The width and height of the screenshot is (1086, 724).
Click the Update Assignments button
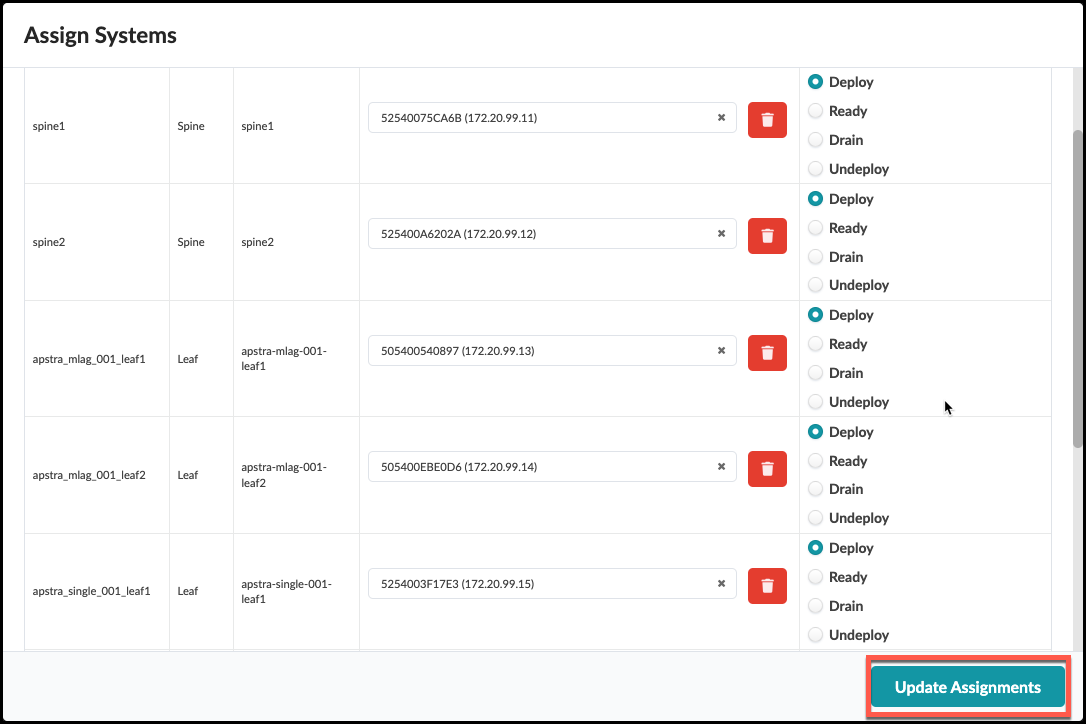965,687
